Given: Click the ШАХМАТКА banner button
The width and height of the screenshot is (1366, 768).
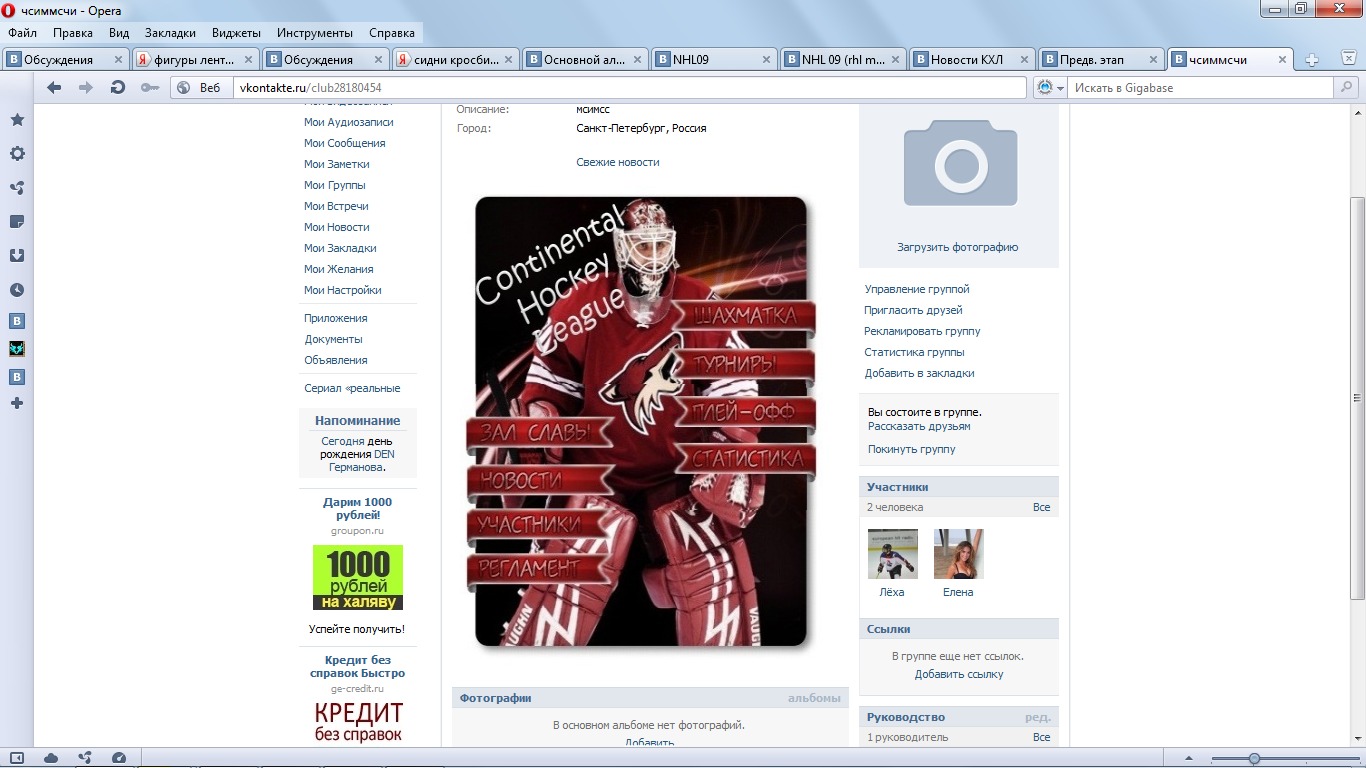Looking at the screenshot, I should point(744,317).
